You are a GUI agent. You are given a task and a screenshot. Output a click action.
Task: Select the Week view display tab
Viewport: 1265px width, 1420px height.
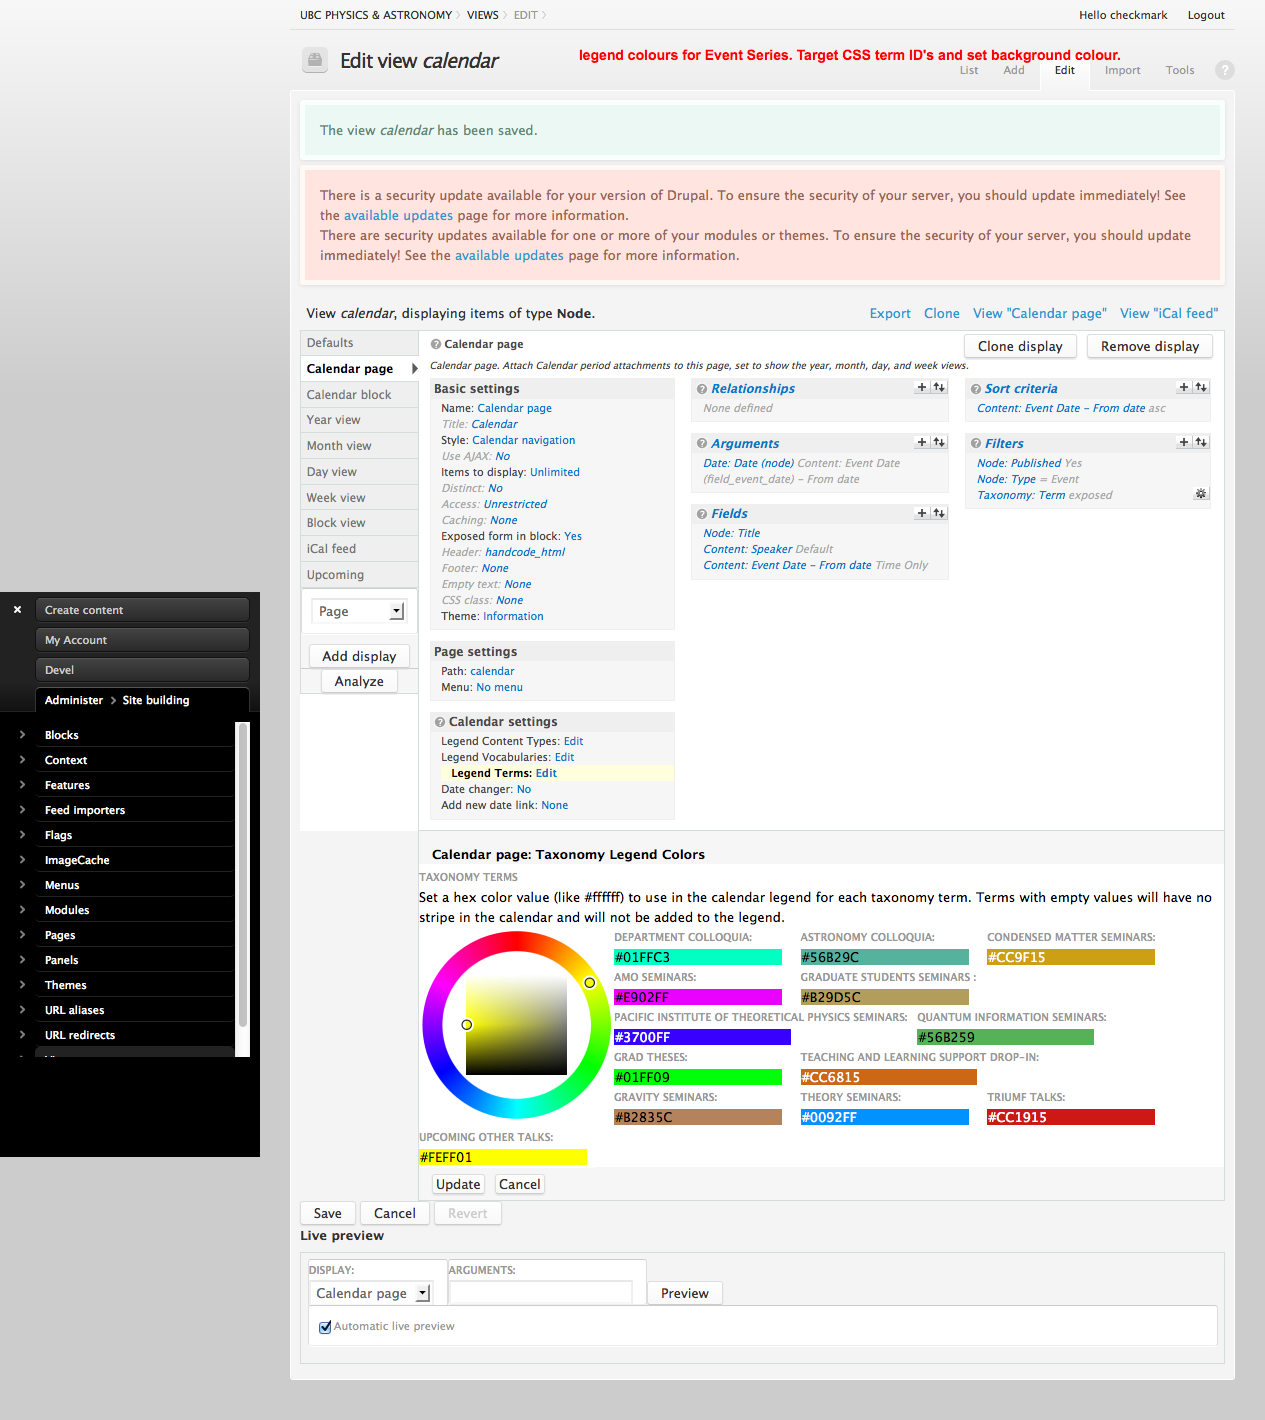tap(336, 498)
